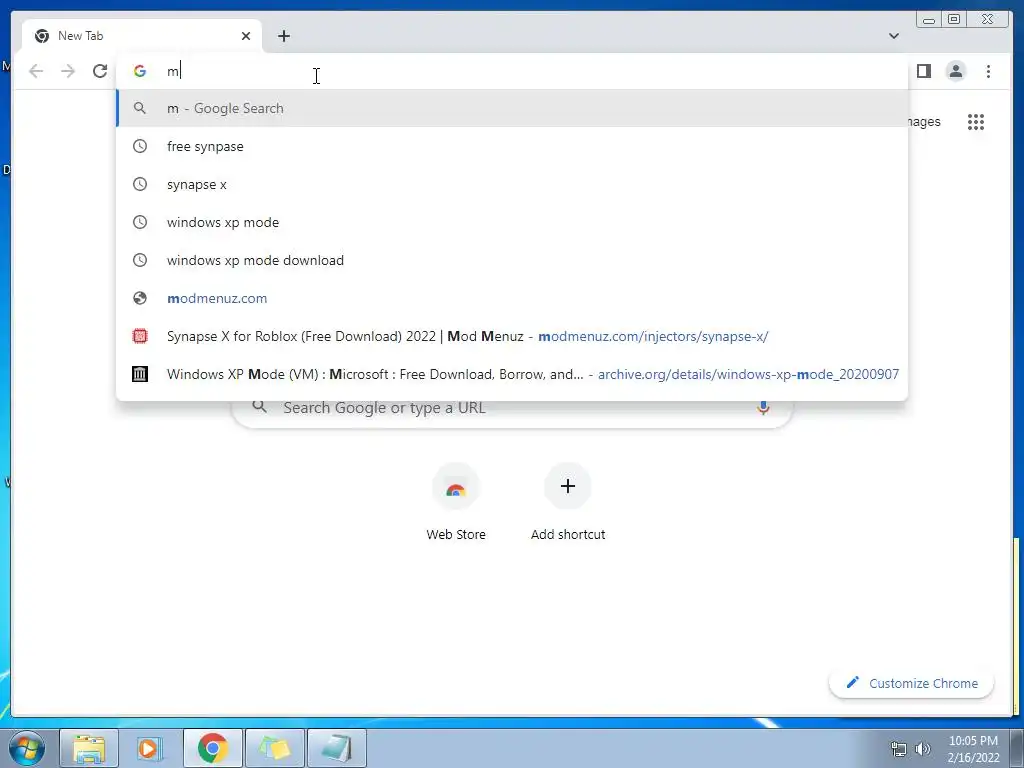The width and height of the screenshot is (1024, 768).
Task: Launch Windows Media Player from taskbar
Action: click(150, 748)
